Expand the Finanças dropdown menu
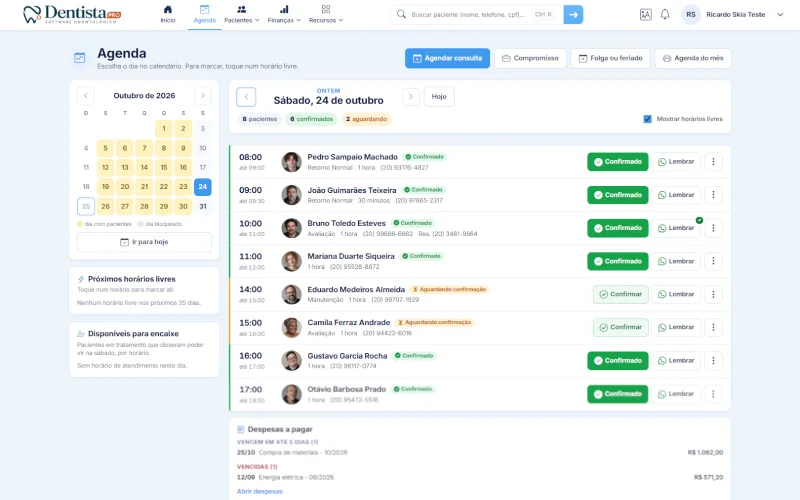This screenshot has height=500, width=800. click(284, 14)
